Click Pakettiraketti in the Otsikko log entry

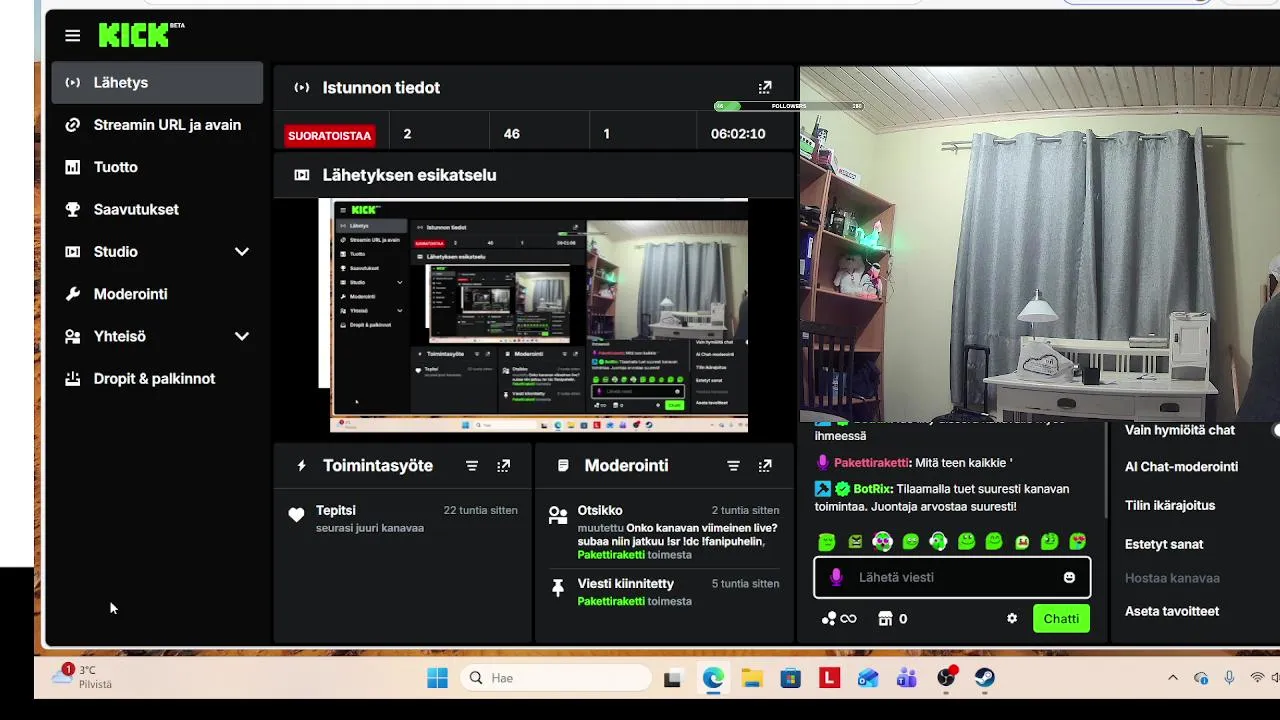click(x=611, y=555)
